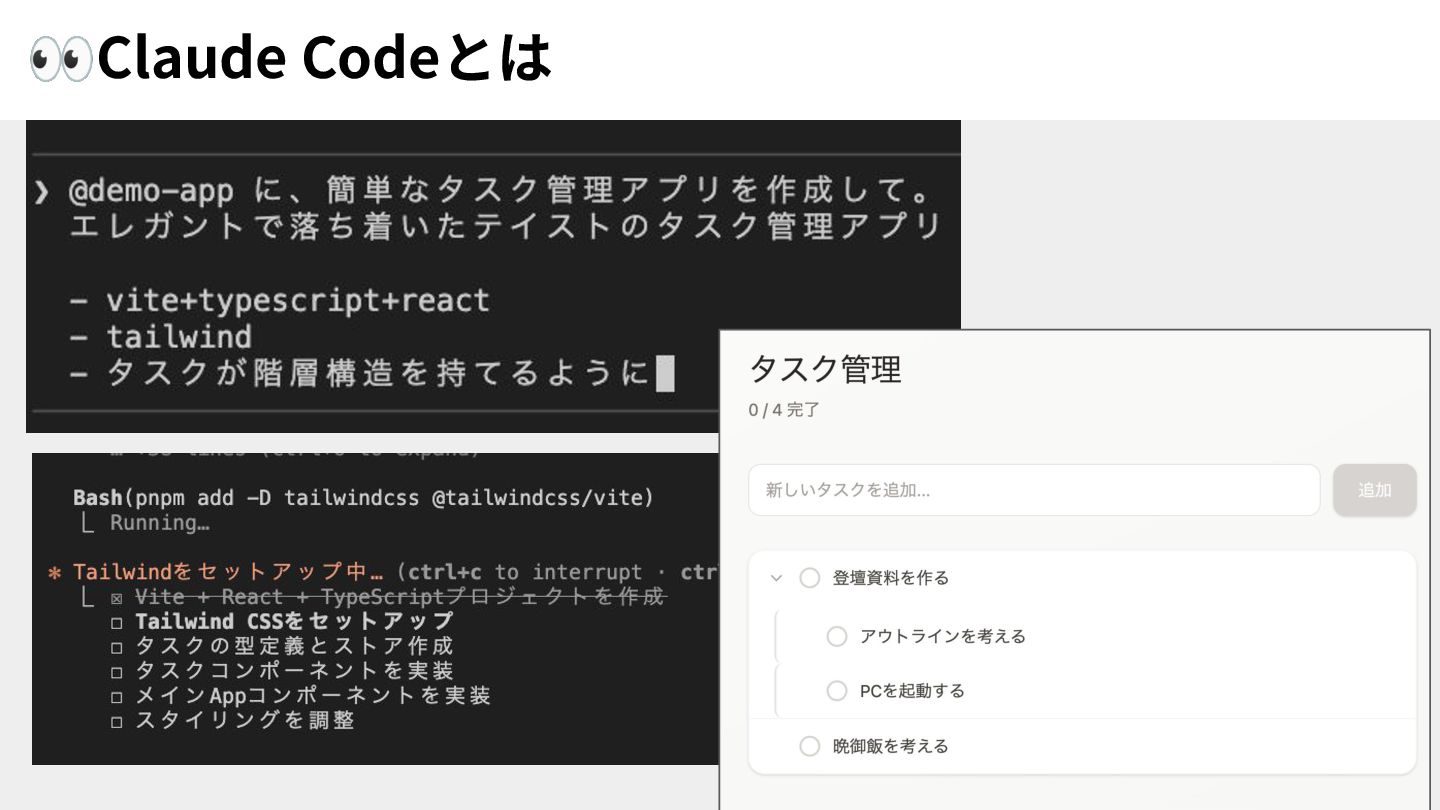Click the 0 / 4 完了 counter

[784, 410]
